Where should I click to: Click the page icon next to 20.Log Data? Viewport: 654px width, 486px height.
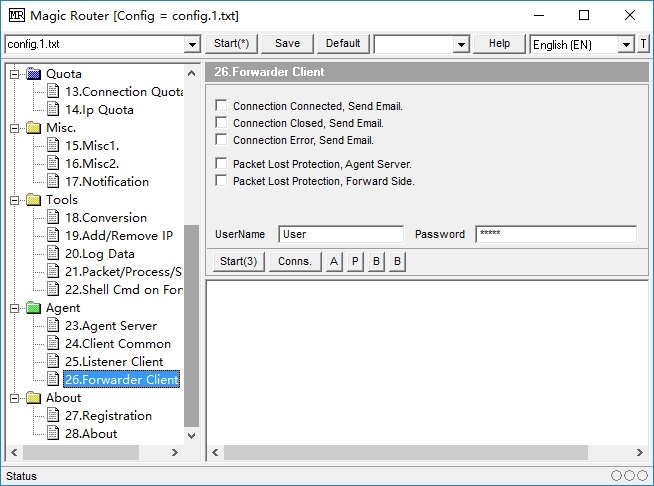pos(53,253)
